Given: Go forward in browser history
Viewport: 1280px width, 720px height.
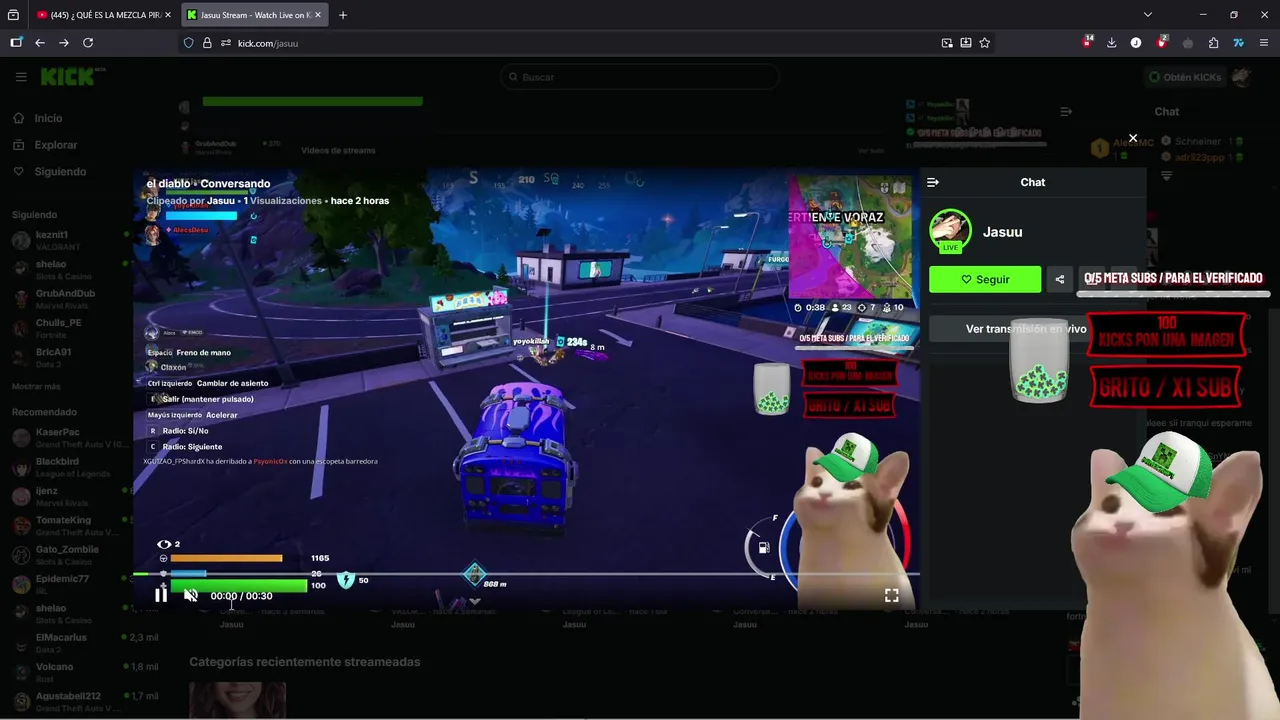Looking at the screenshot, I should [64, 43].
